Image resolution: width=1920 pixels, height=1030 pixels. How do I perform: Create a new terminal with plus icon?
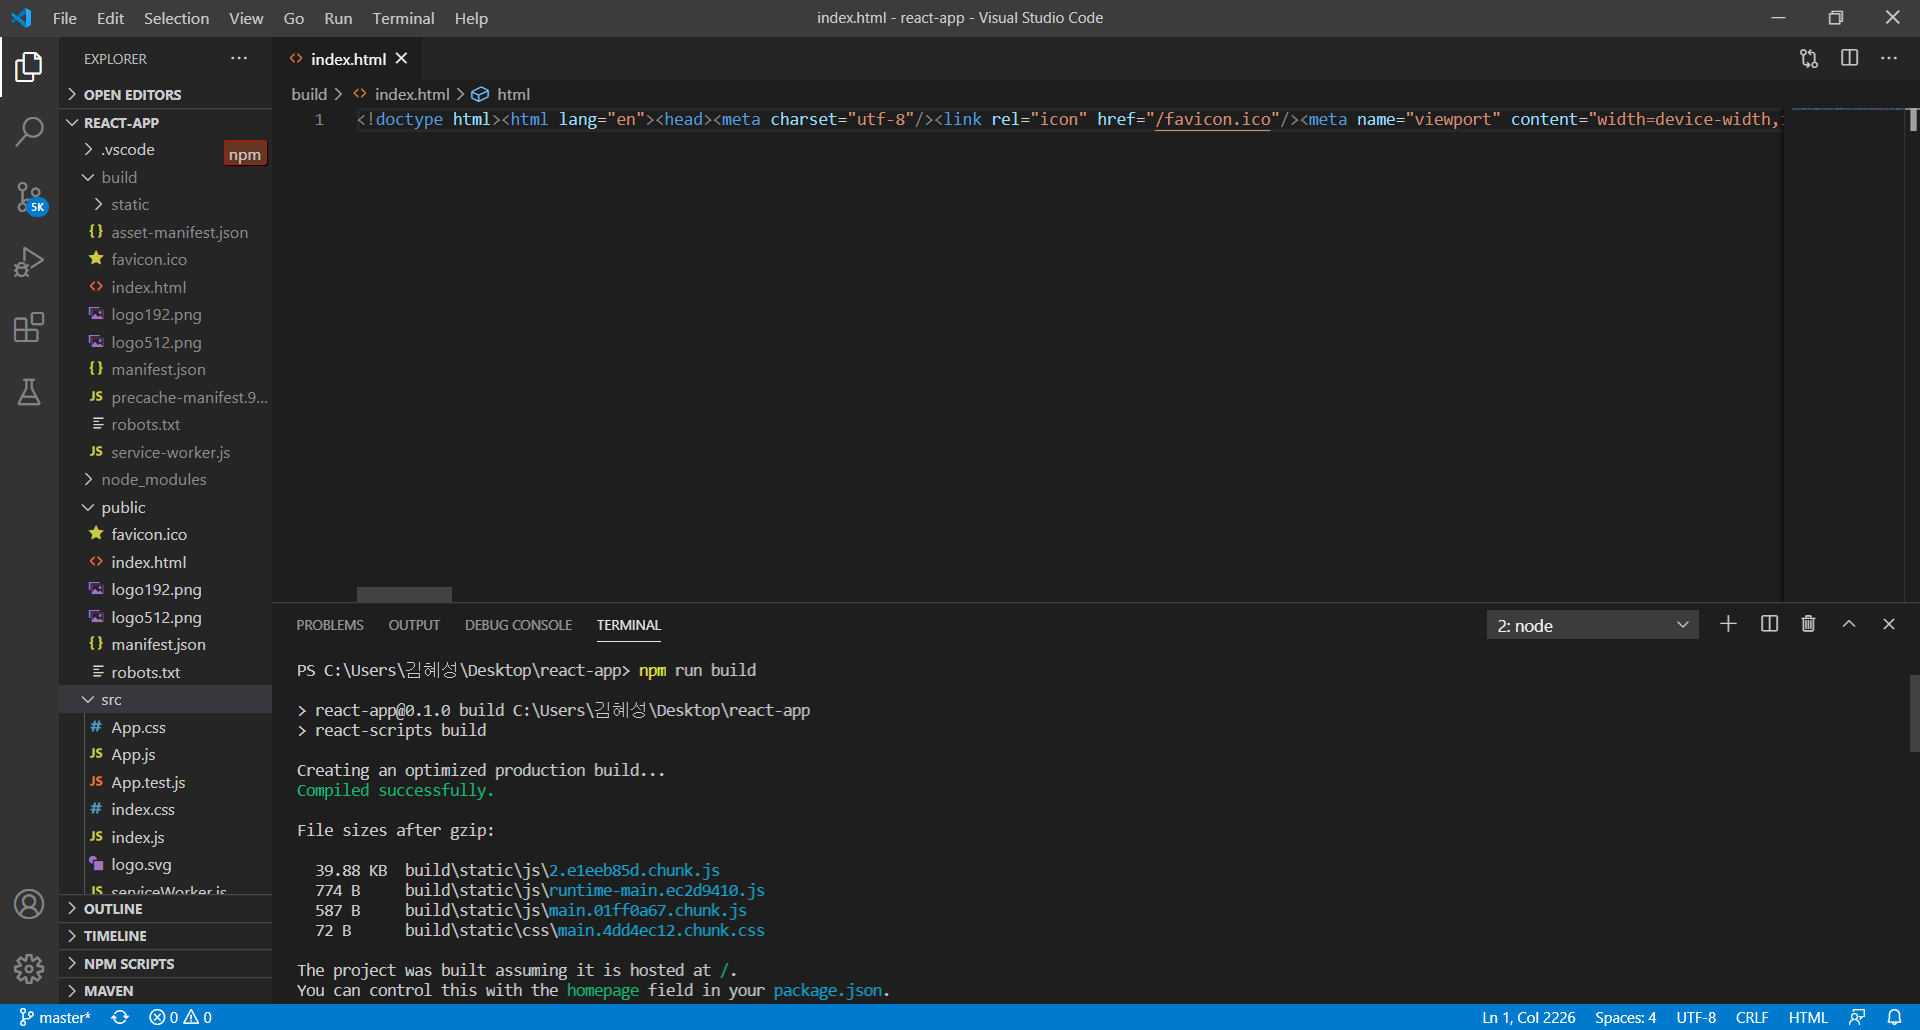pyautogui.click(x=1728, y=624)
